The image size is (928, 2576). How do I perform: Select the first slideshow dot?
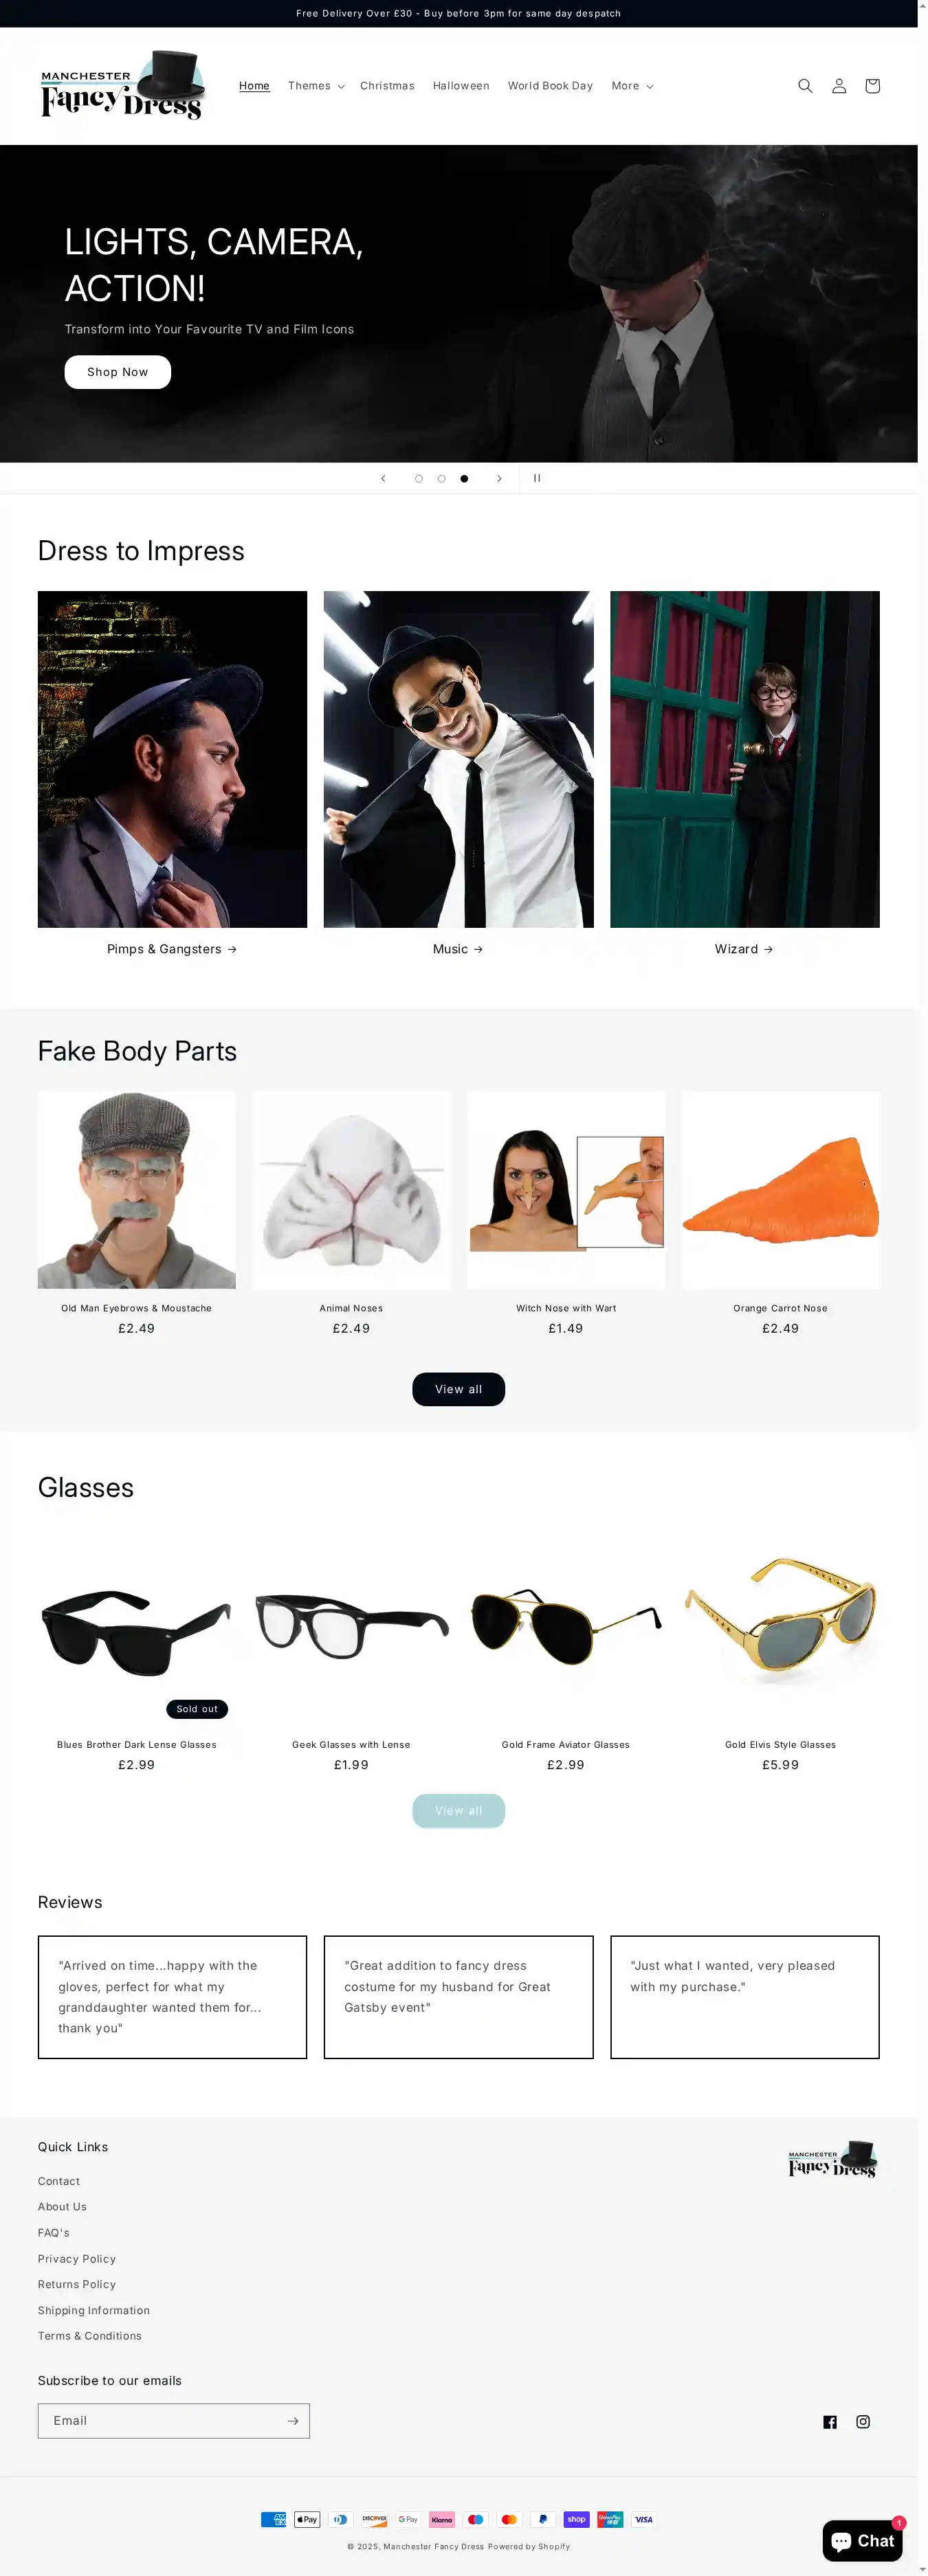pos(419,478)
